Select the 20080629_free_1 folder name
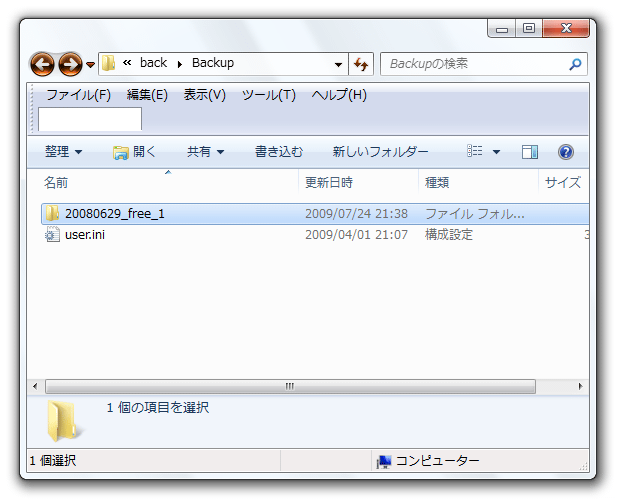The image size is (618, 502). click(115, 214)
